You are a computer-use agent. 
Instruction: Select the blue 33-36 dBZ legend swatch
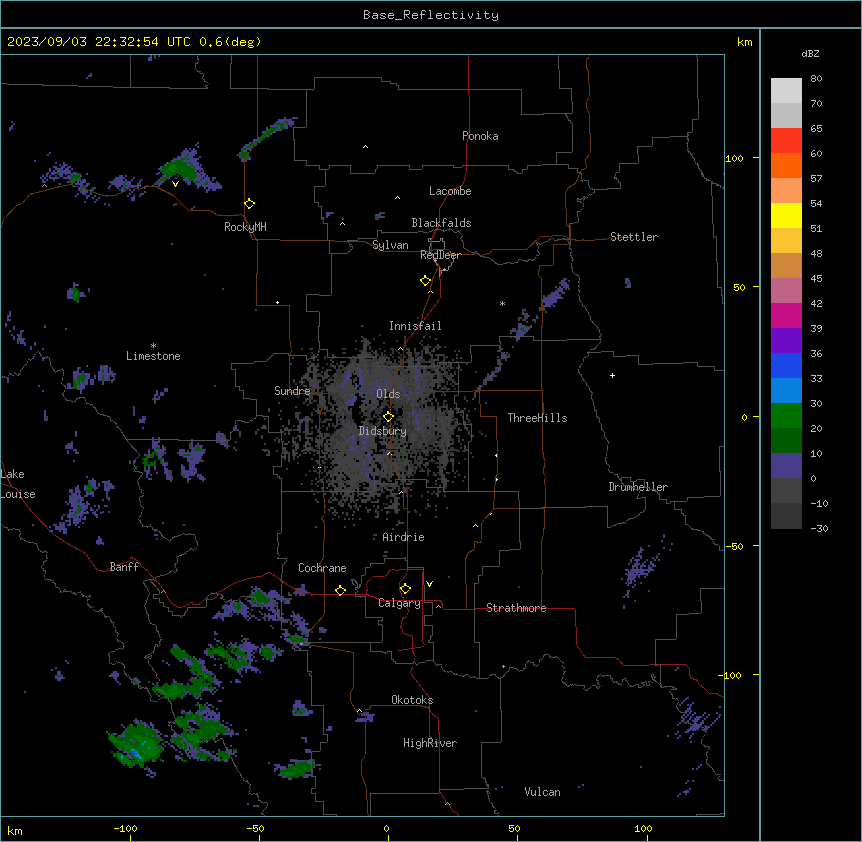(786, 365)
